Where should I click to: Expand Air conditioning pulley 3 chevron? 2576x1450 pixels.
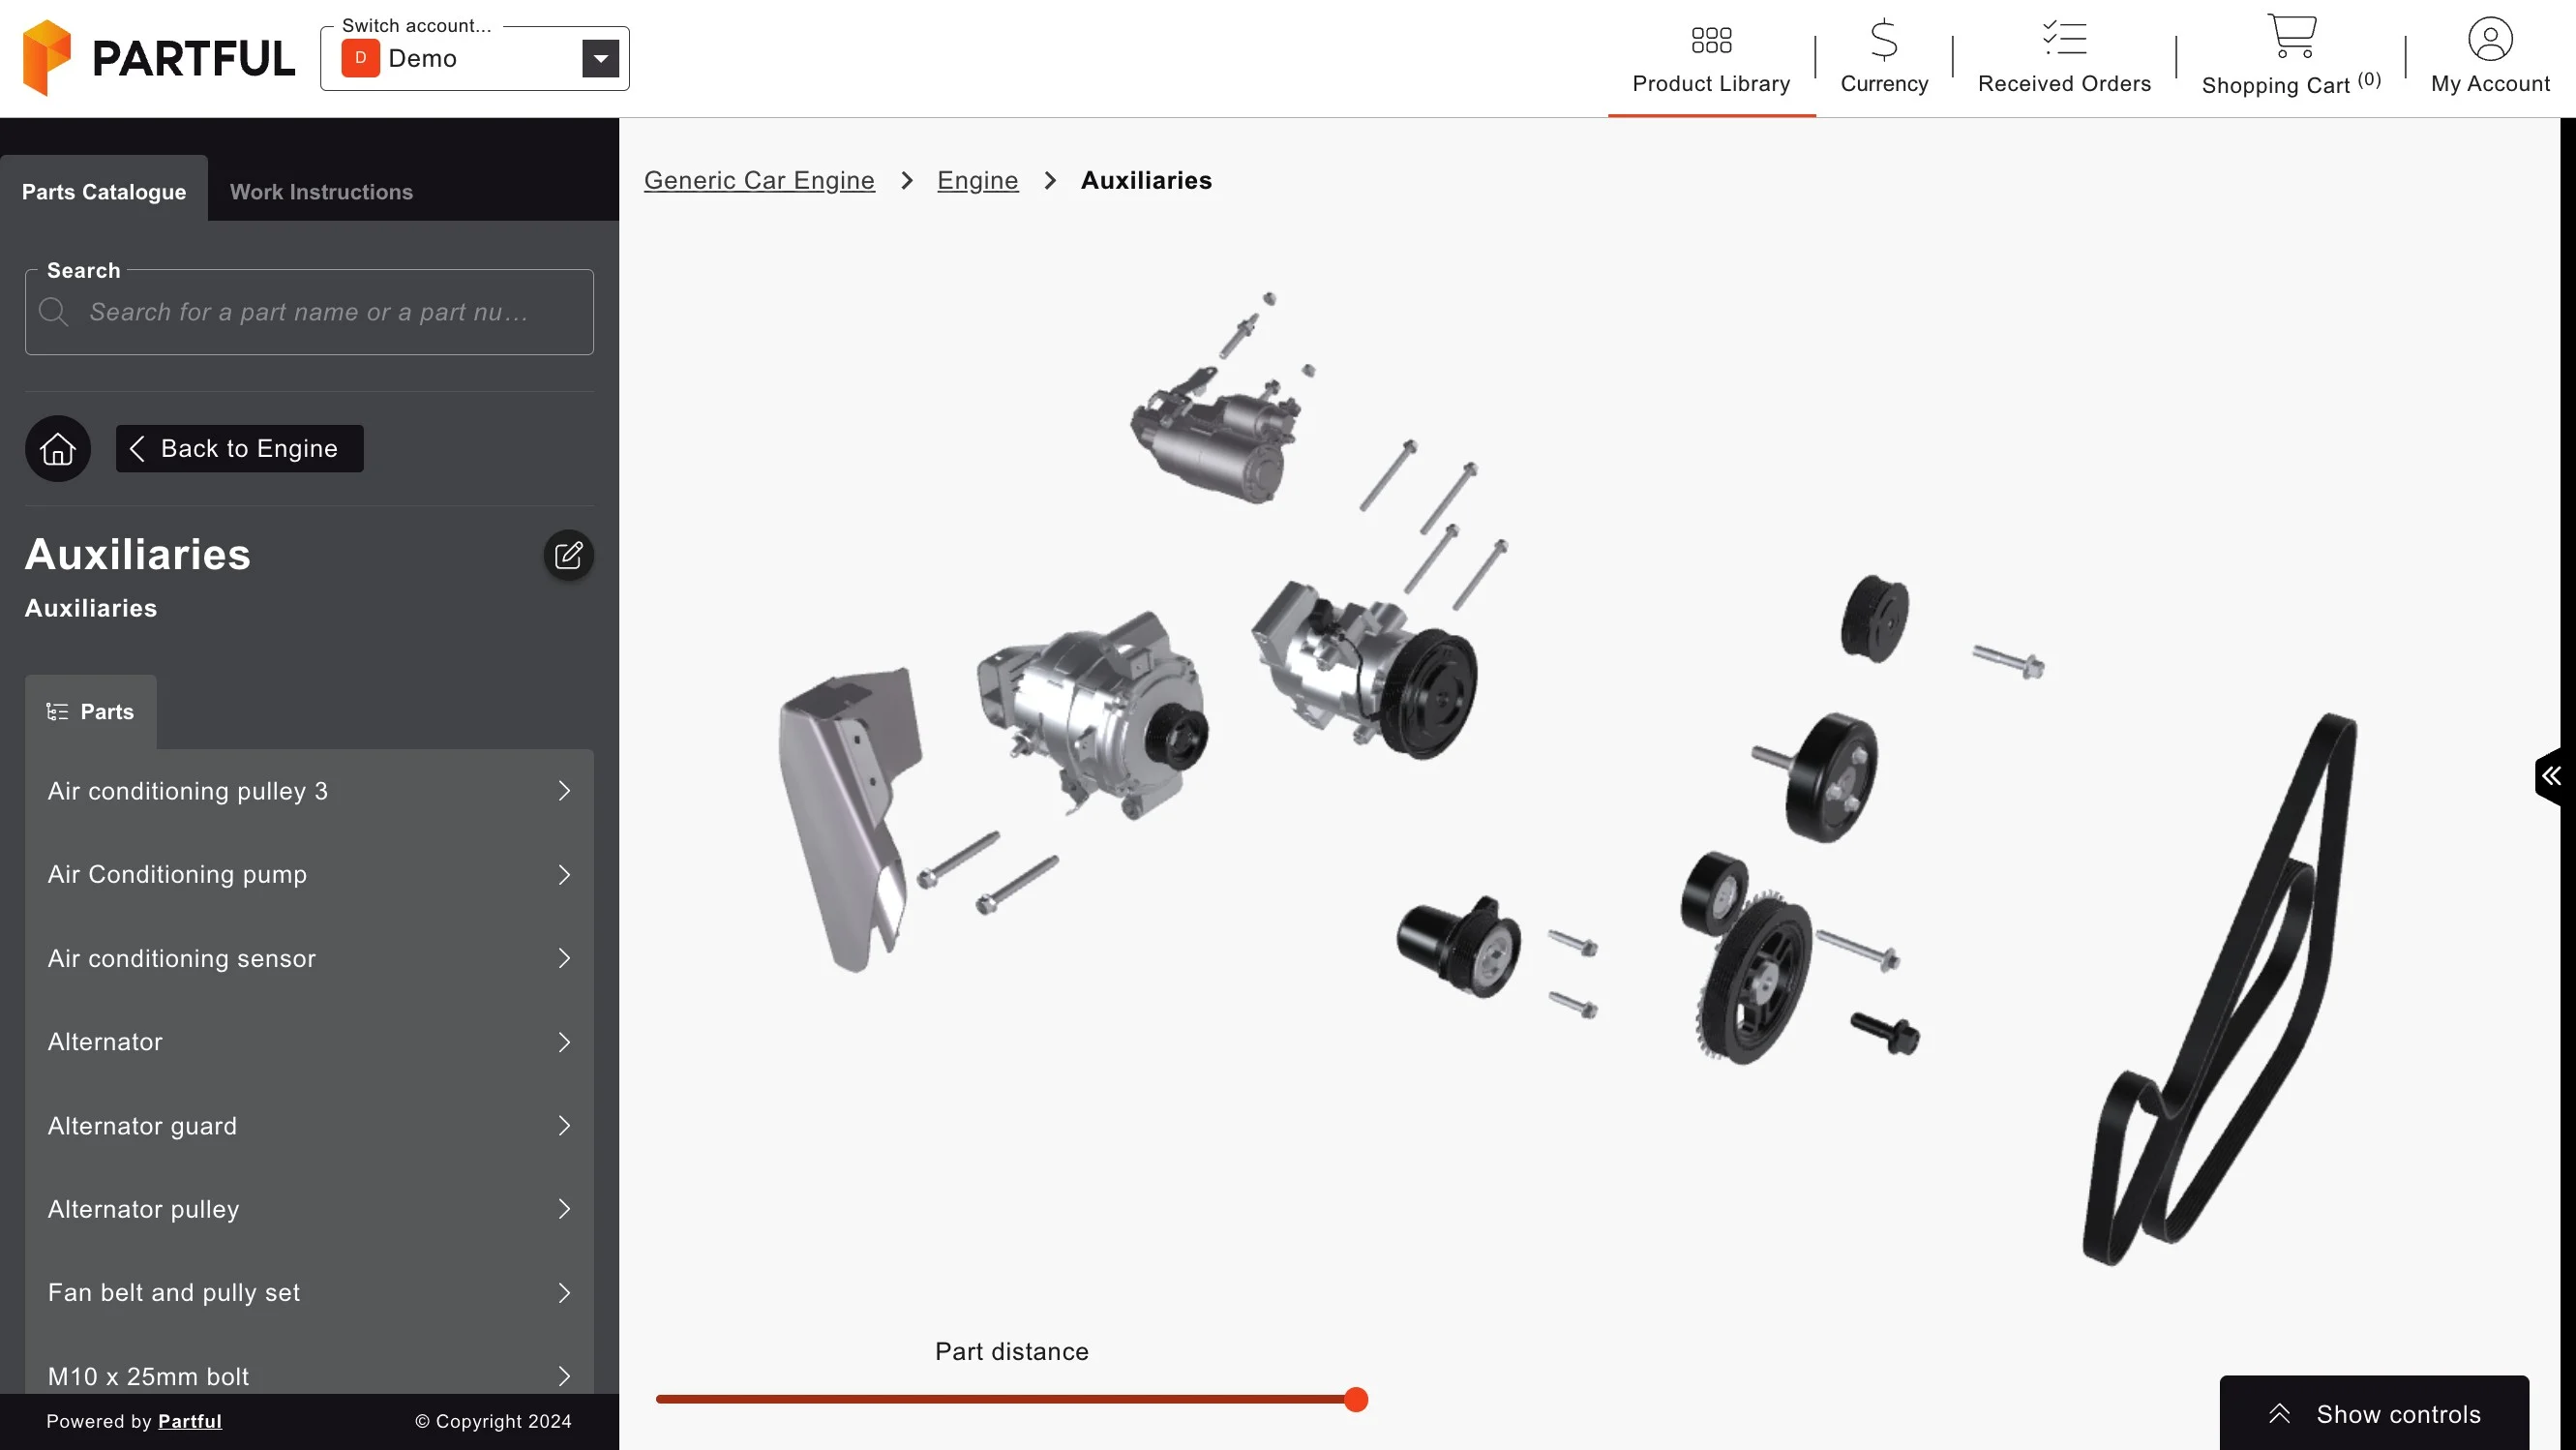pos(564,791)
